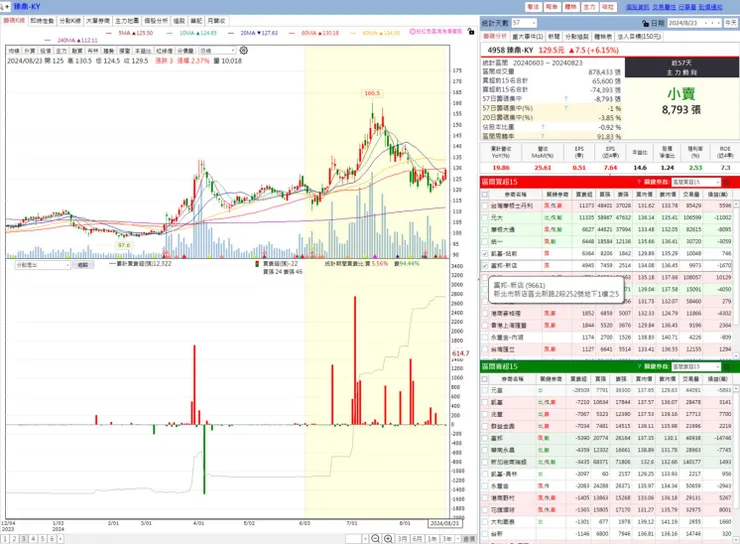Open 新聞 tab in right panel
The width and height of the screenshot is (740, 544).
click(x=554, y=36)
